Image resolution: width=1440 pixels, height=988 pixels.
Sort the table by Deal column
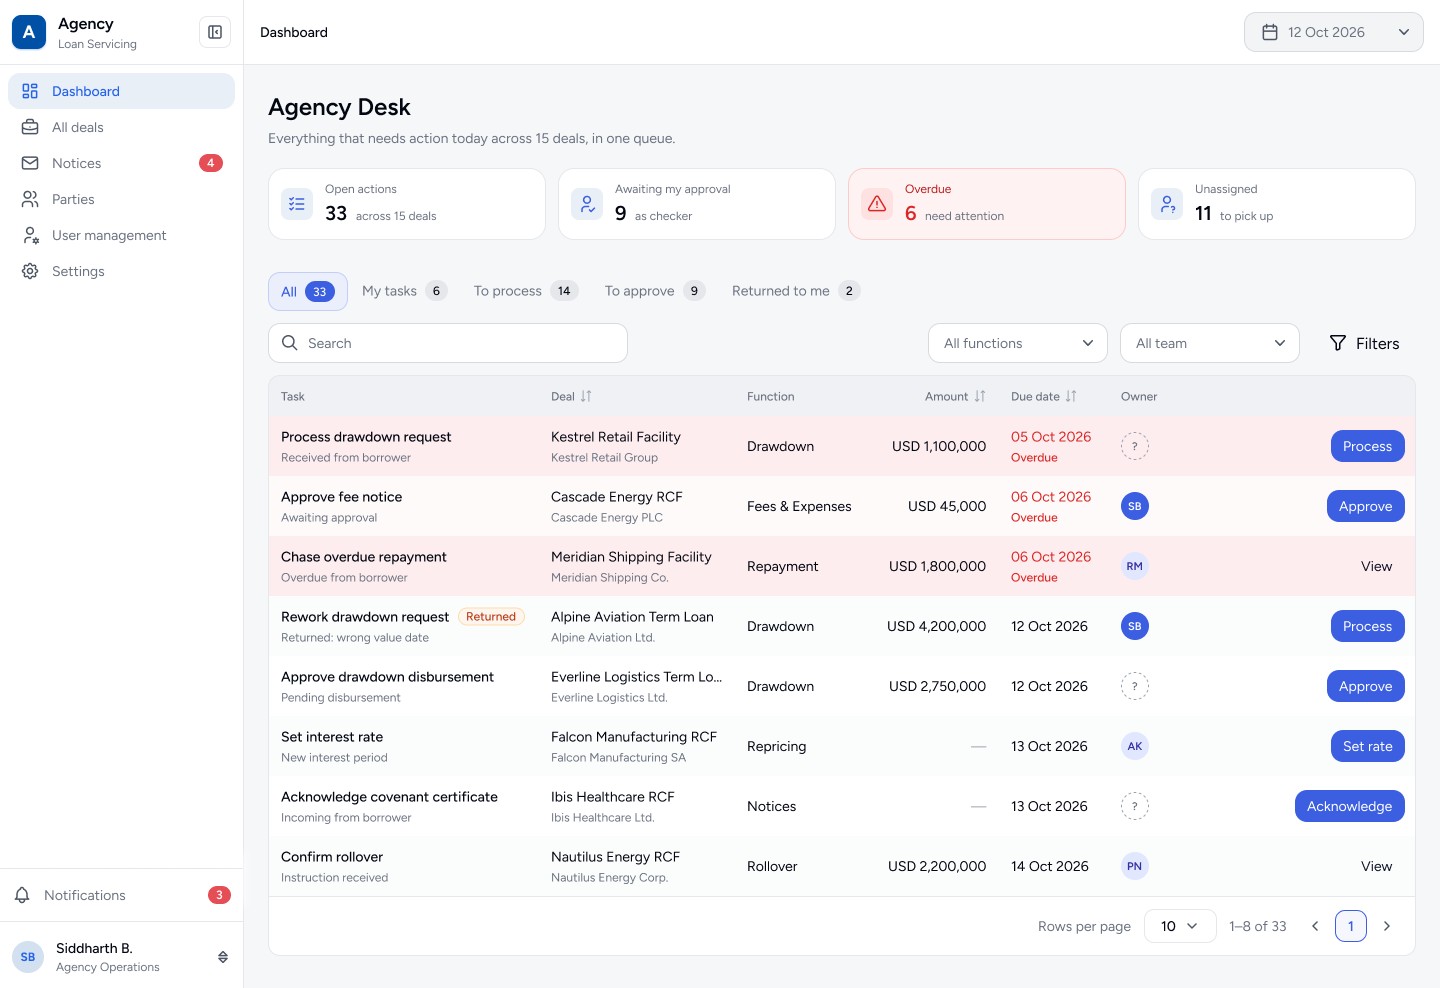586,396
